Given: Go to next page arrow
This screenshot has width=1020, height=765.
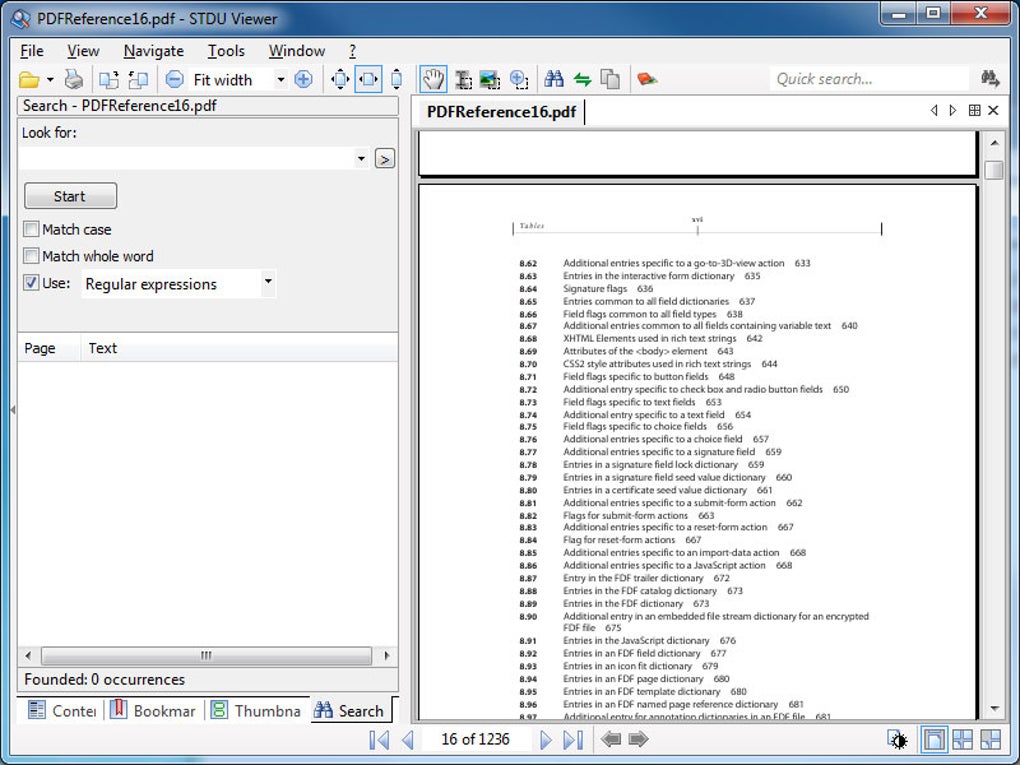Looking at the screenshot, I should [546, 740].
